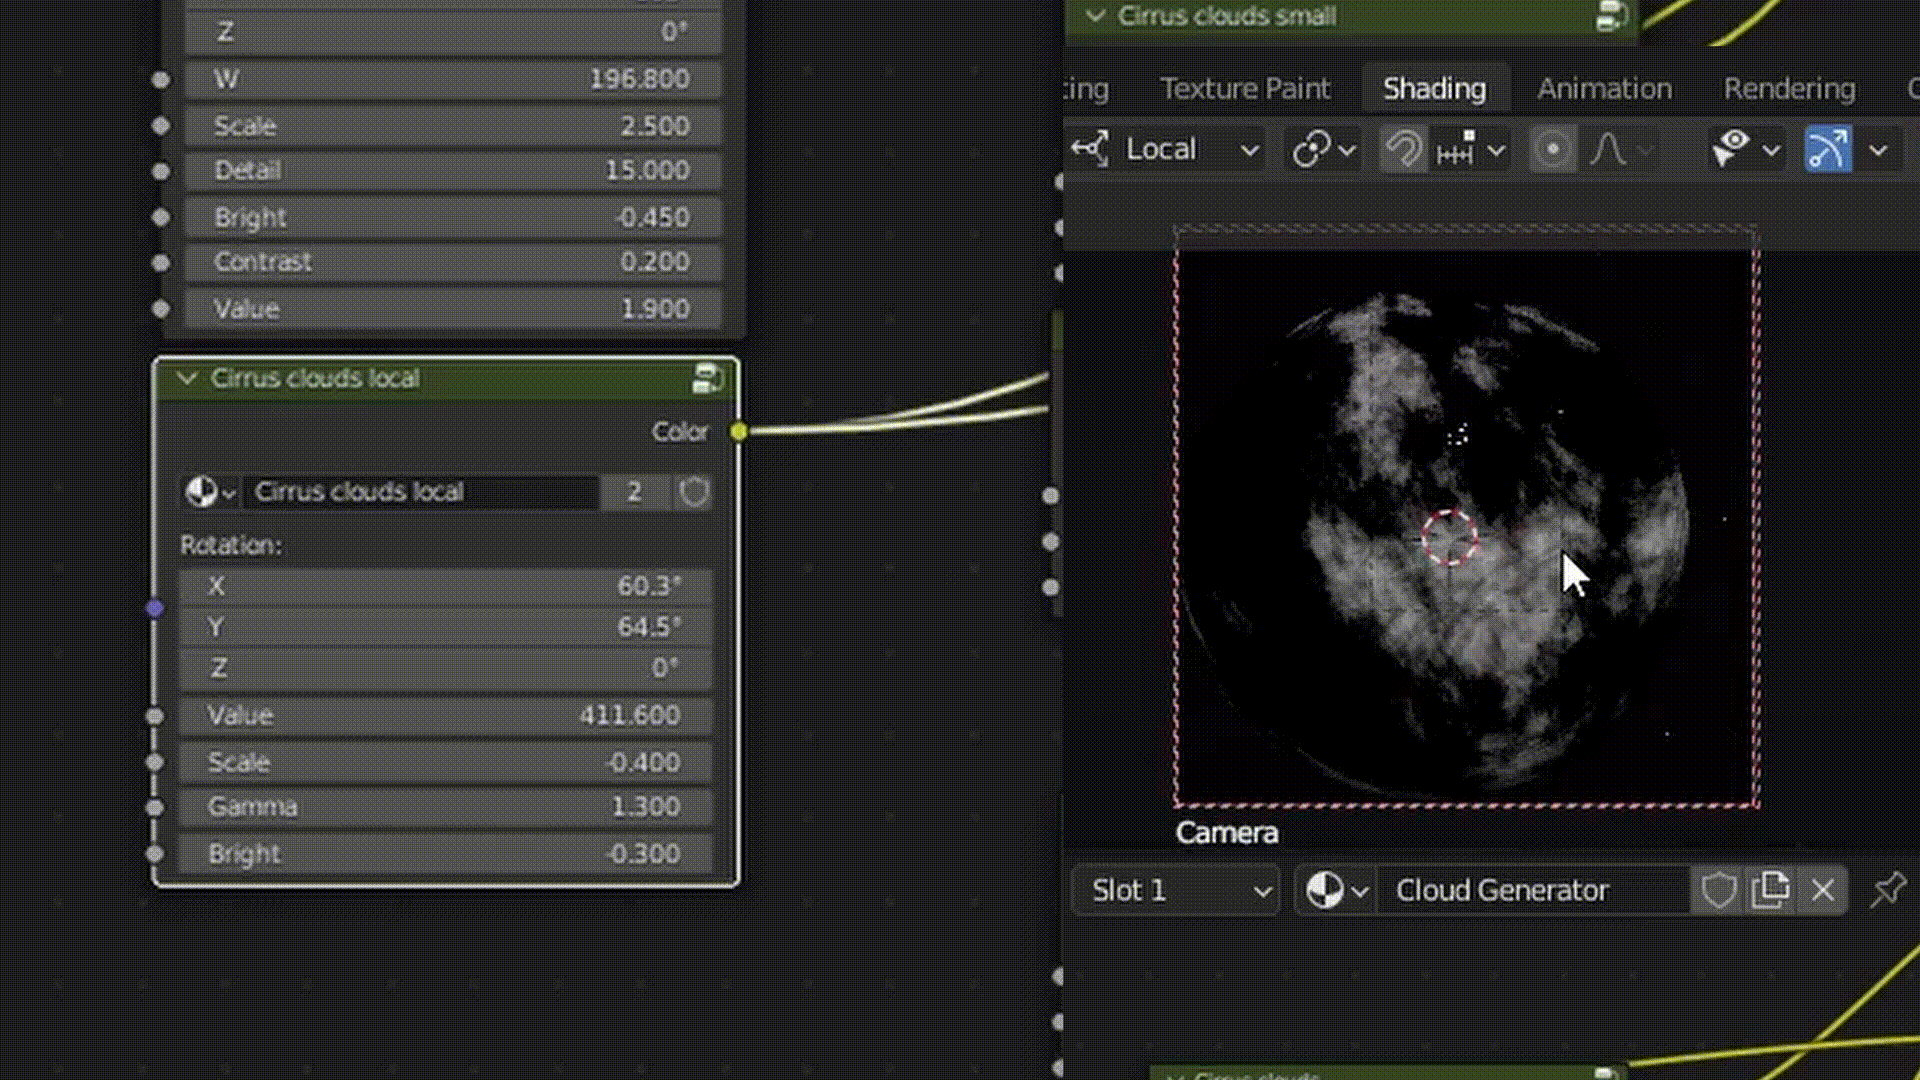This screenshot has height=1080, width=1920.
Task: Switch to the Texture Paint workspace tab
Action: [x=1245, y=89]
